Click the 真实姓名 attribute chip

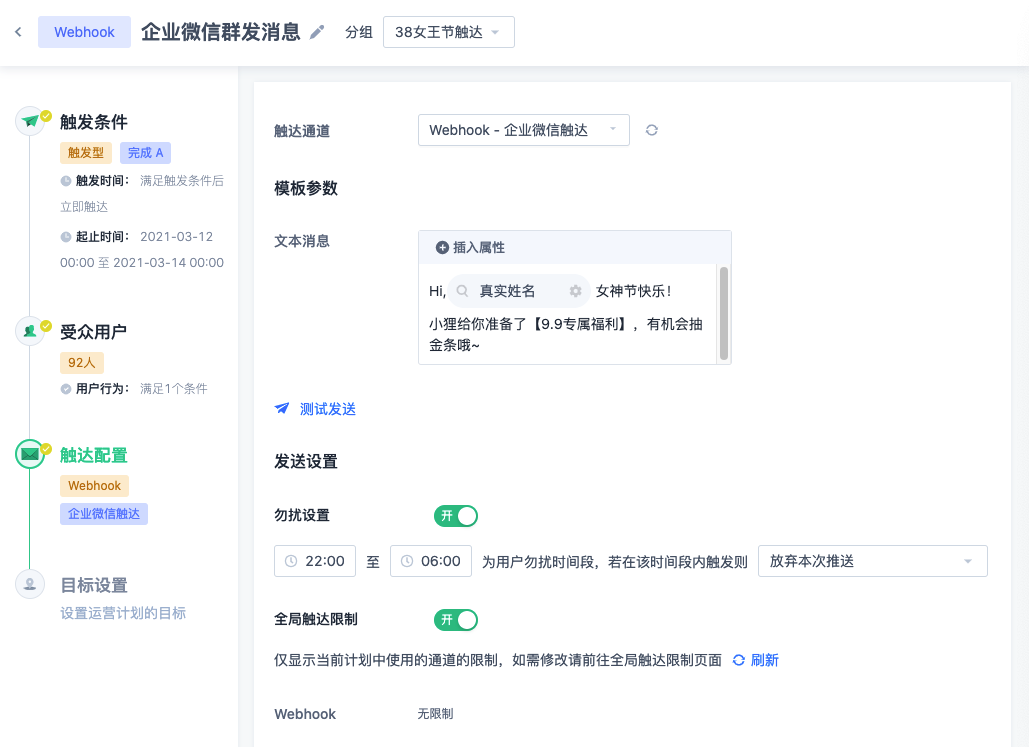point(518,291)
